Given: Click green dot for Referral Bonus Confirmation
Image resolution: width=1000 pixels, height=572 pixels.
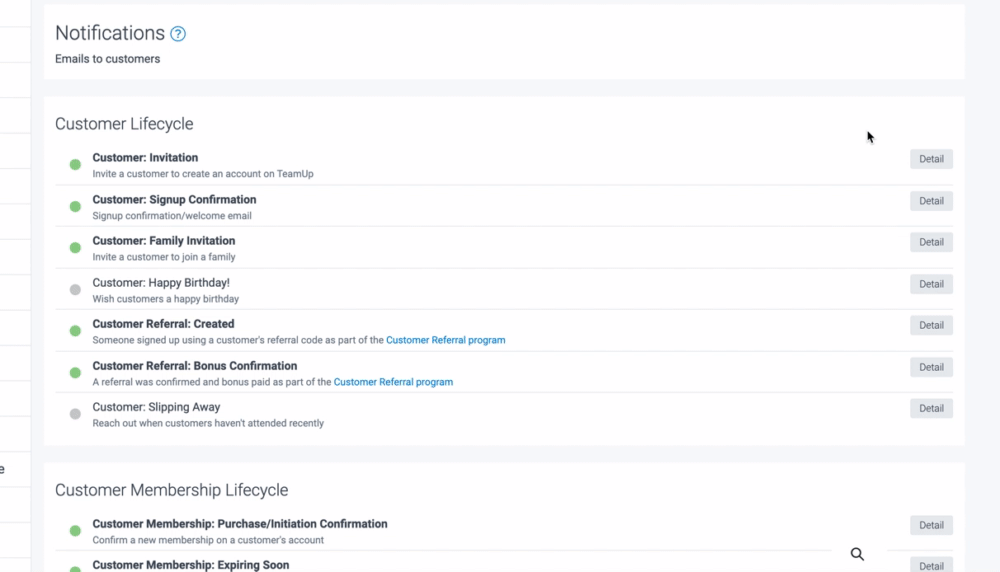Looking at the screenshot, I should coord(75,373).
